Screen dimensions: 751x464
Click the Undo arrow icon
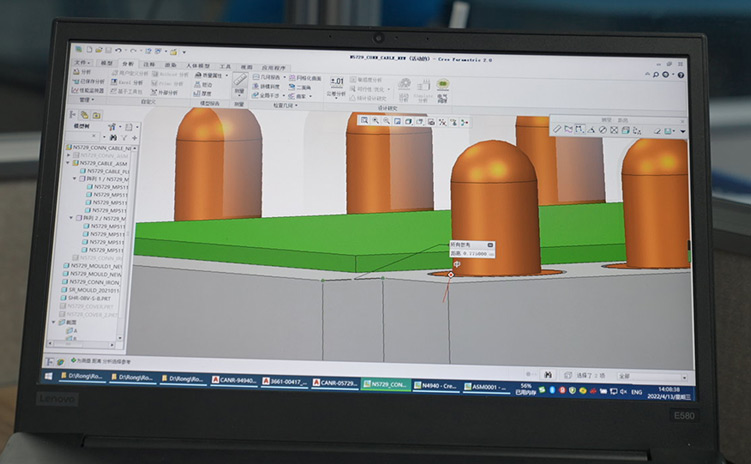(x=118, y=51)
